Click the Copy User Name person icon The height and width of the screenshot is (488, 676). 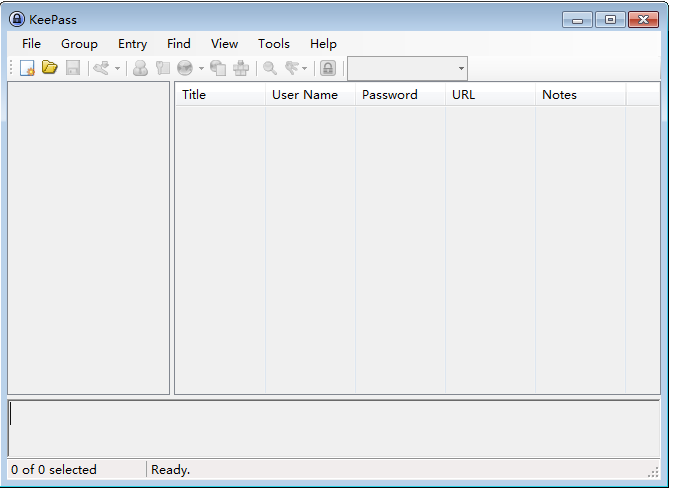[140, 68]
